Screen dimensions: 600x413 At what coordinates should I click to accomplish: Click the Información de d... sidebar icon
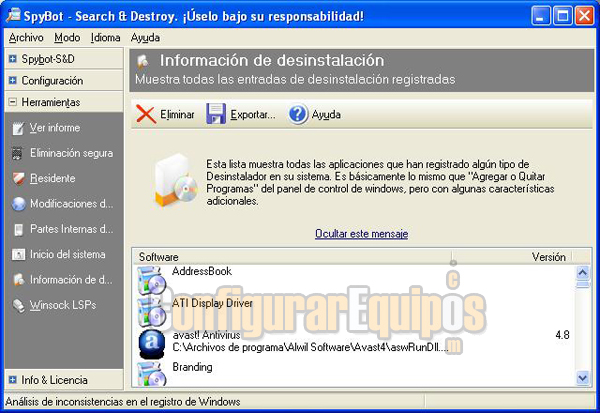pyautogui.click(x=18, y=280)
